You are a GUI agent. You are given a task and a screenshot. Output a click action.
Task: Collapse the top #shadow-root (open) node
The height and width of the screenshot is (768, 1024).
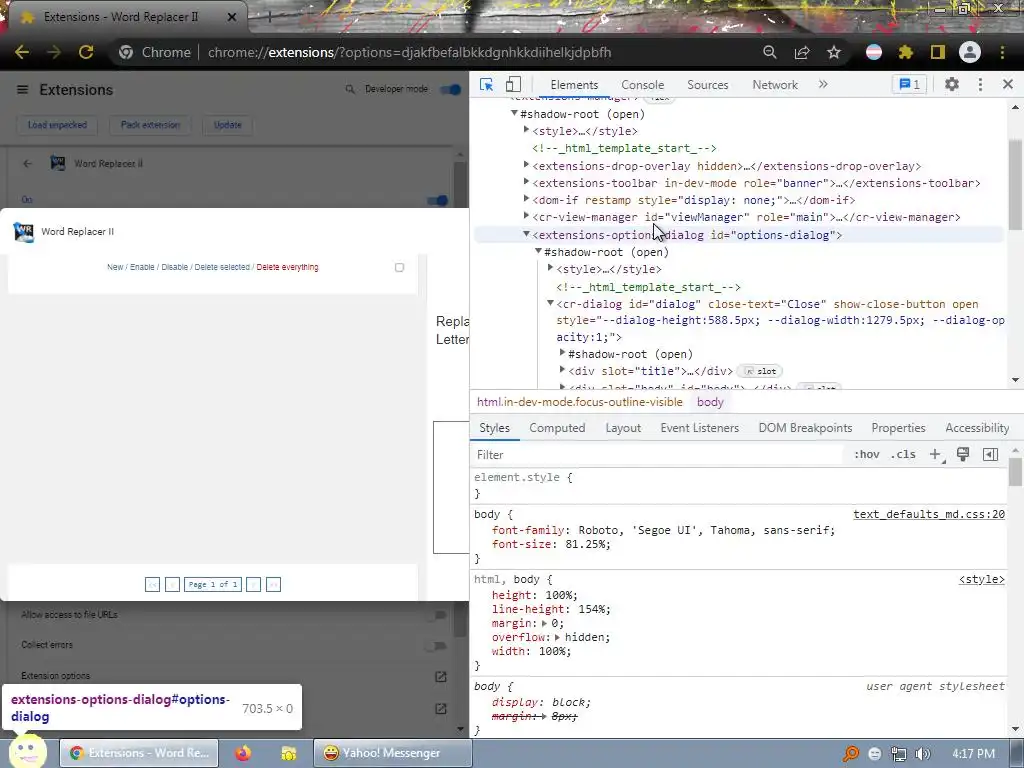(514, 114)
